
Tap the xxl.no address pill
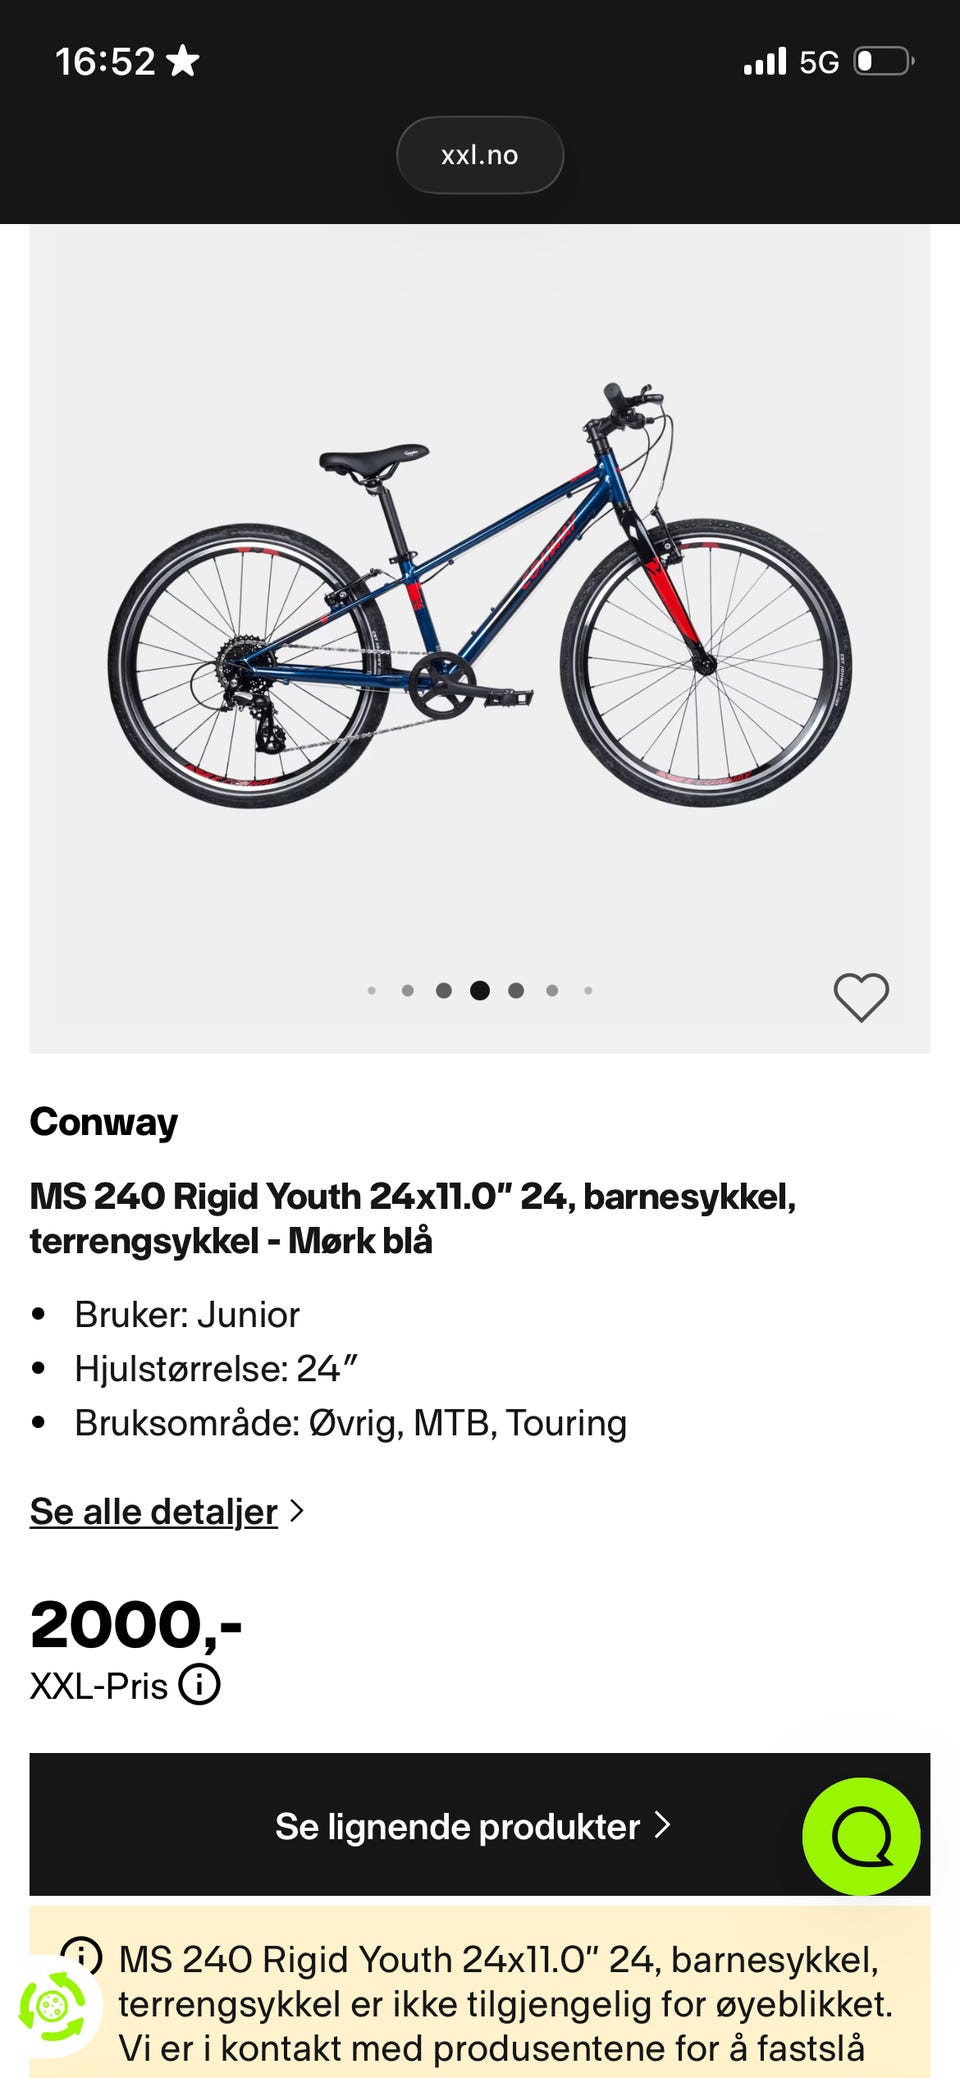coord(480,155)
